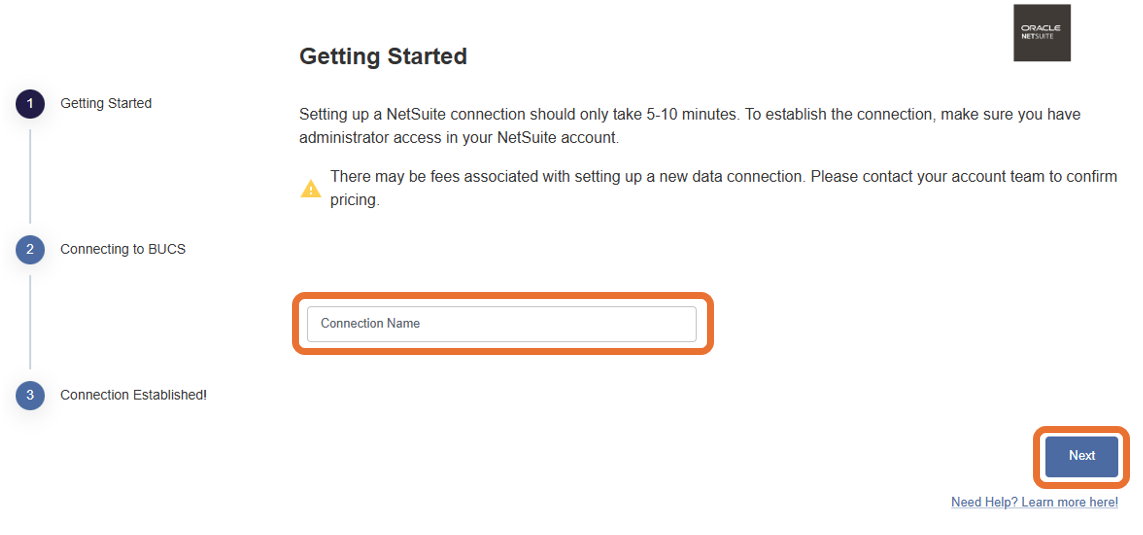
Task: Click the "Setting up a NetSuite connection" text
Action: pos(412,115)
